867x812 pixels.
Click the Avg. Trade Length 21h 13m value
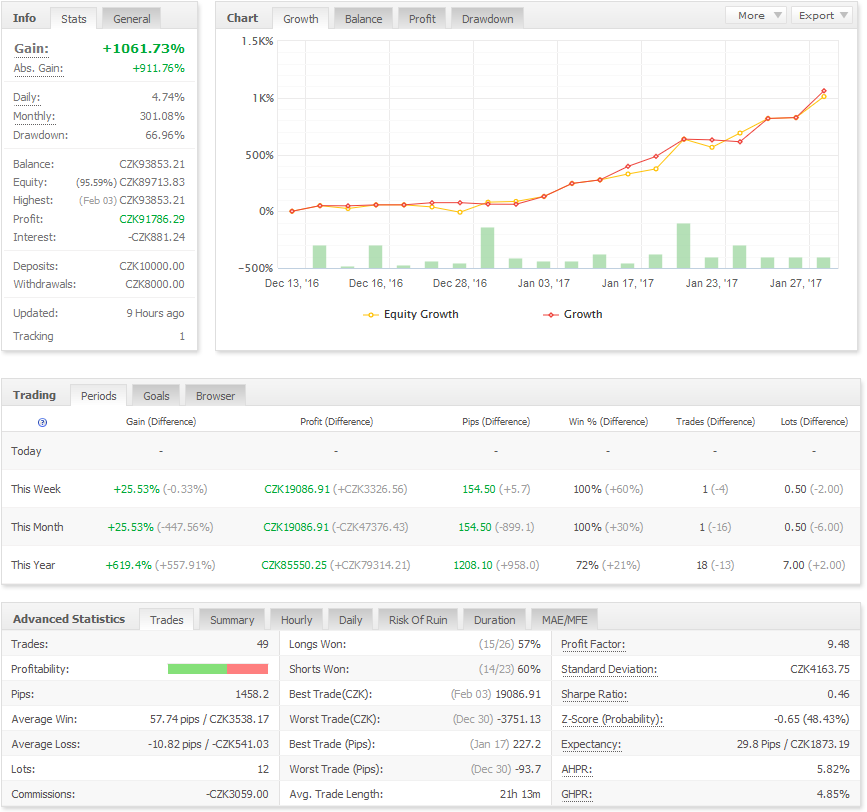point(520,794)
